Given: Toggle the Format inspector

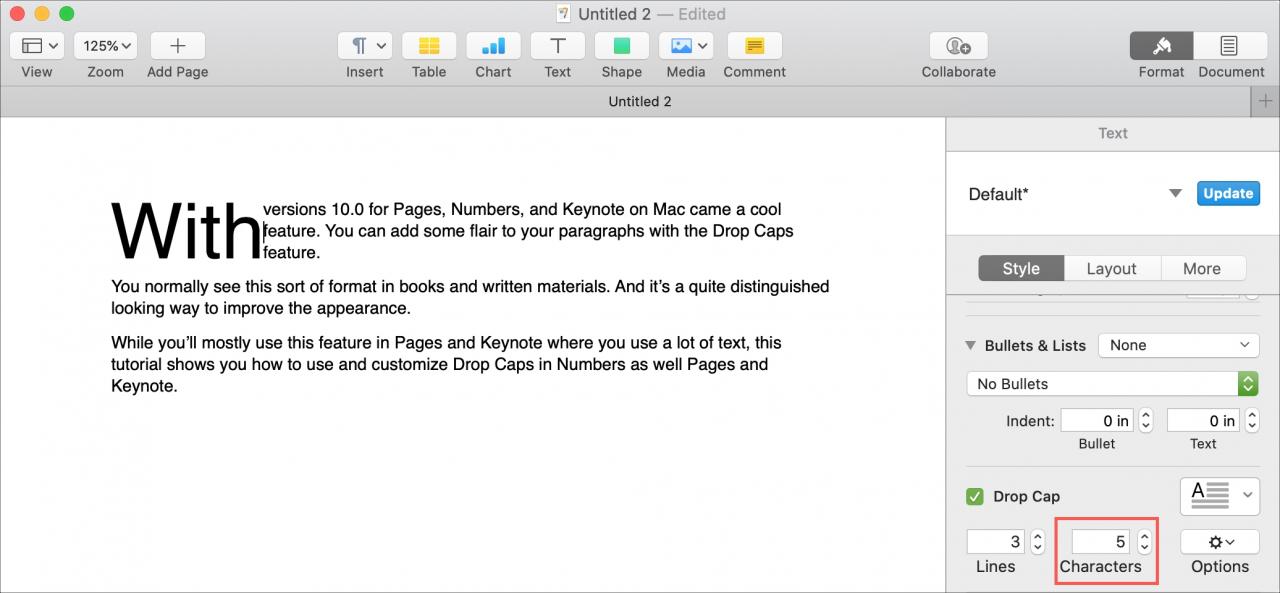Looking at the screenshot, I should pyautogui.click(x=1161, y=46).
